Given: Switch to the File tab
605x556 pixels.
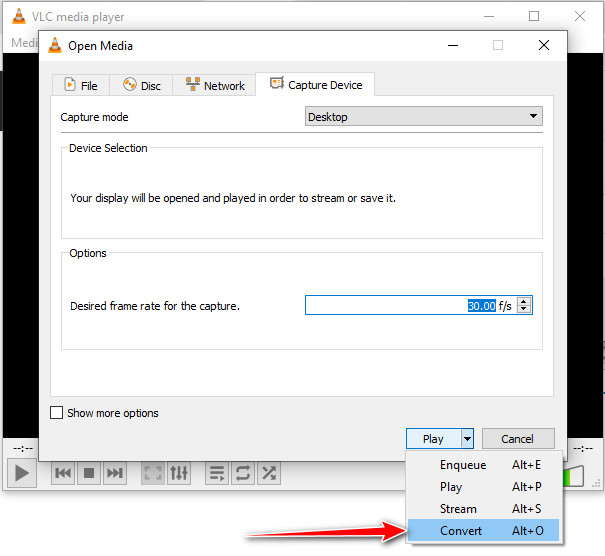Looking at the screenshot, I should (81, 85).
